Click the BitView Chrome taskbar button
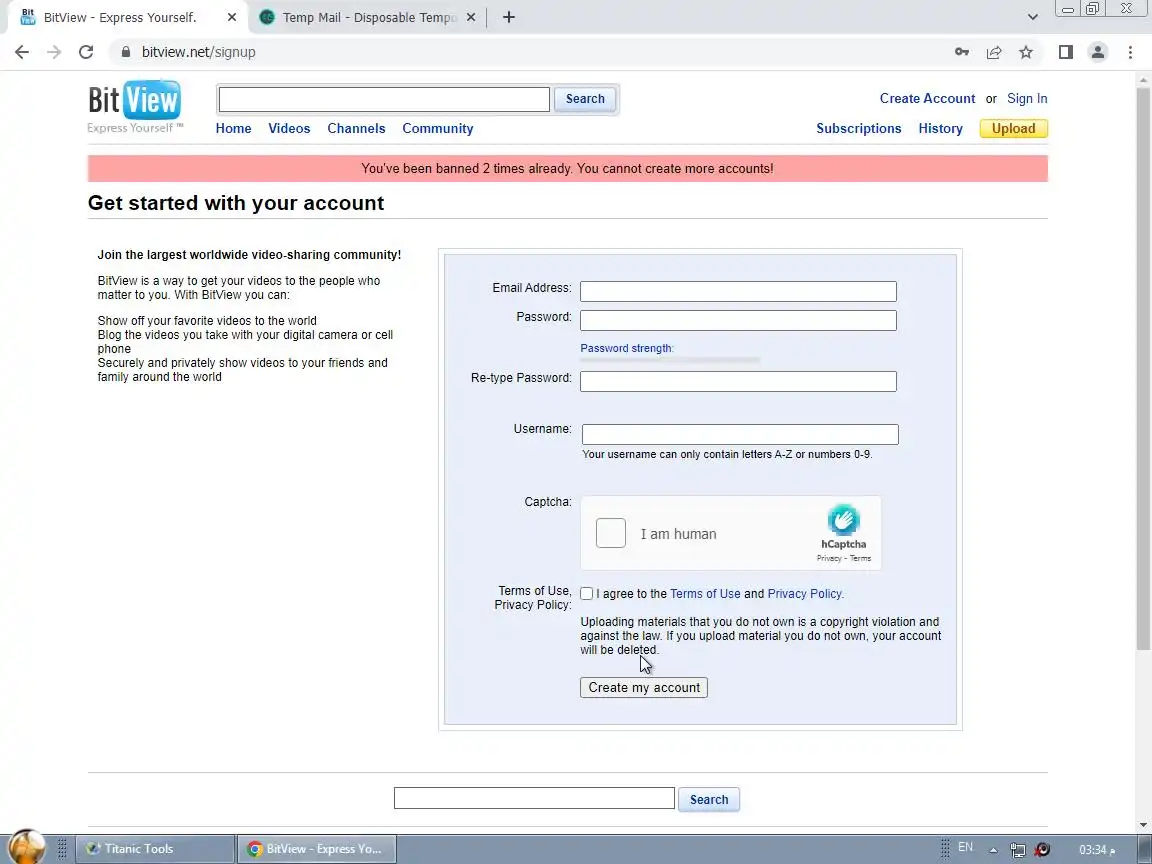1152x864 pixels. click(x=317, y=849)
